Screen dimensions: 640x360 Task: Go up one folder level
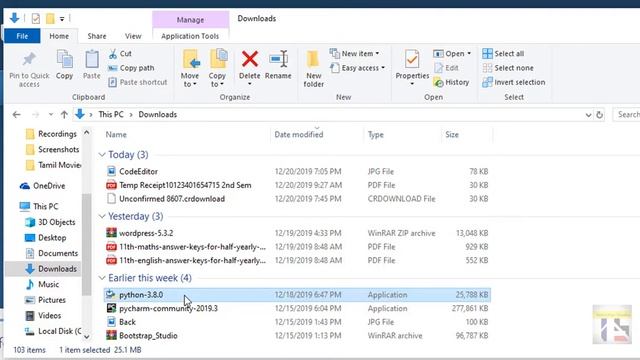[64, 115]
